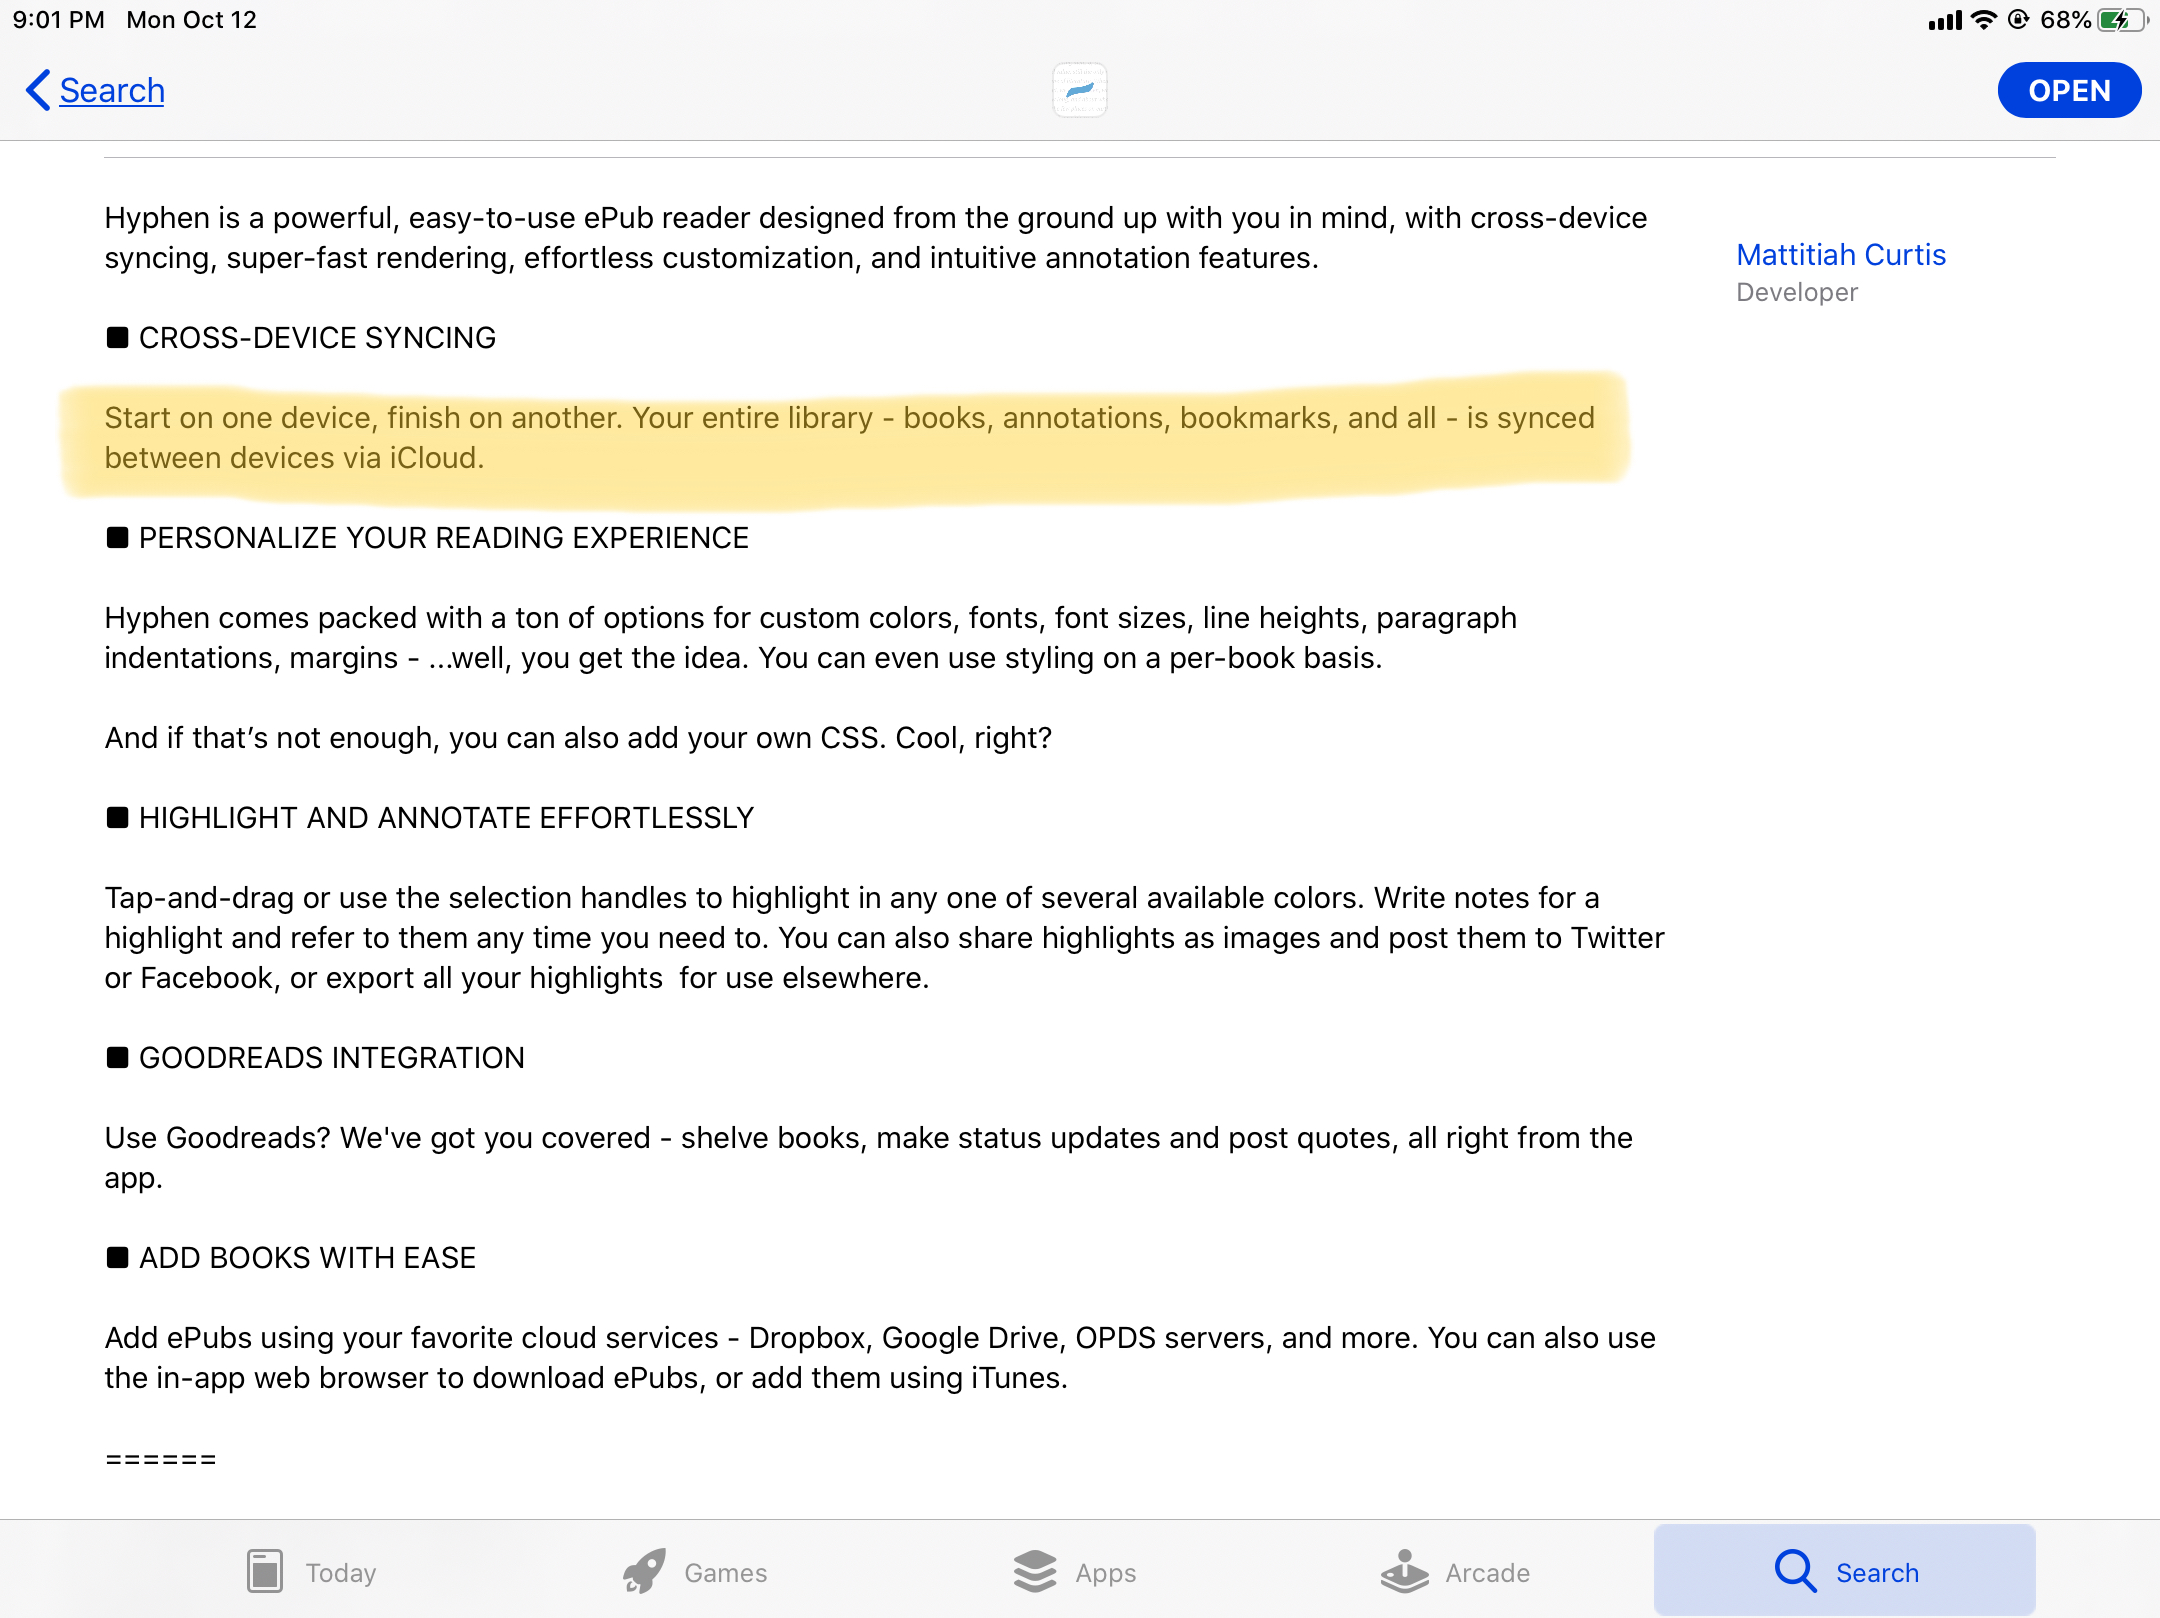This screenshot has width=2160, height=1618.
Task: Tap the Hyphen app icon in header
Action: click(x=1079, y=90)
